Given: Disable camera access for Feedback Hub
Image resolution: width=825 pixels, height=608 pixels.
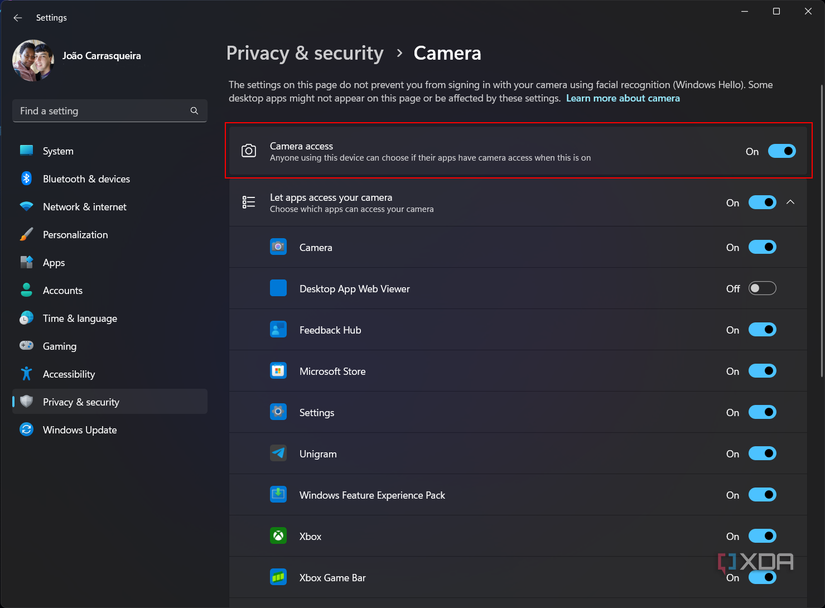Looking at the screenshot, I should [x=762, y=330].
